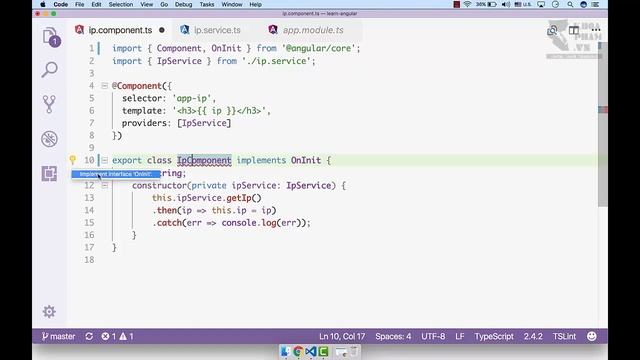Open the Search view in the activity bar

(x=49, y=70)
